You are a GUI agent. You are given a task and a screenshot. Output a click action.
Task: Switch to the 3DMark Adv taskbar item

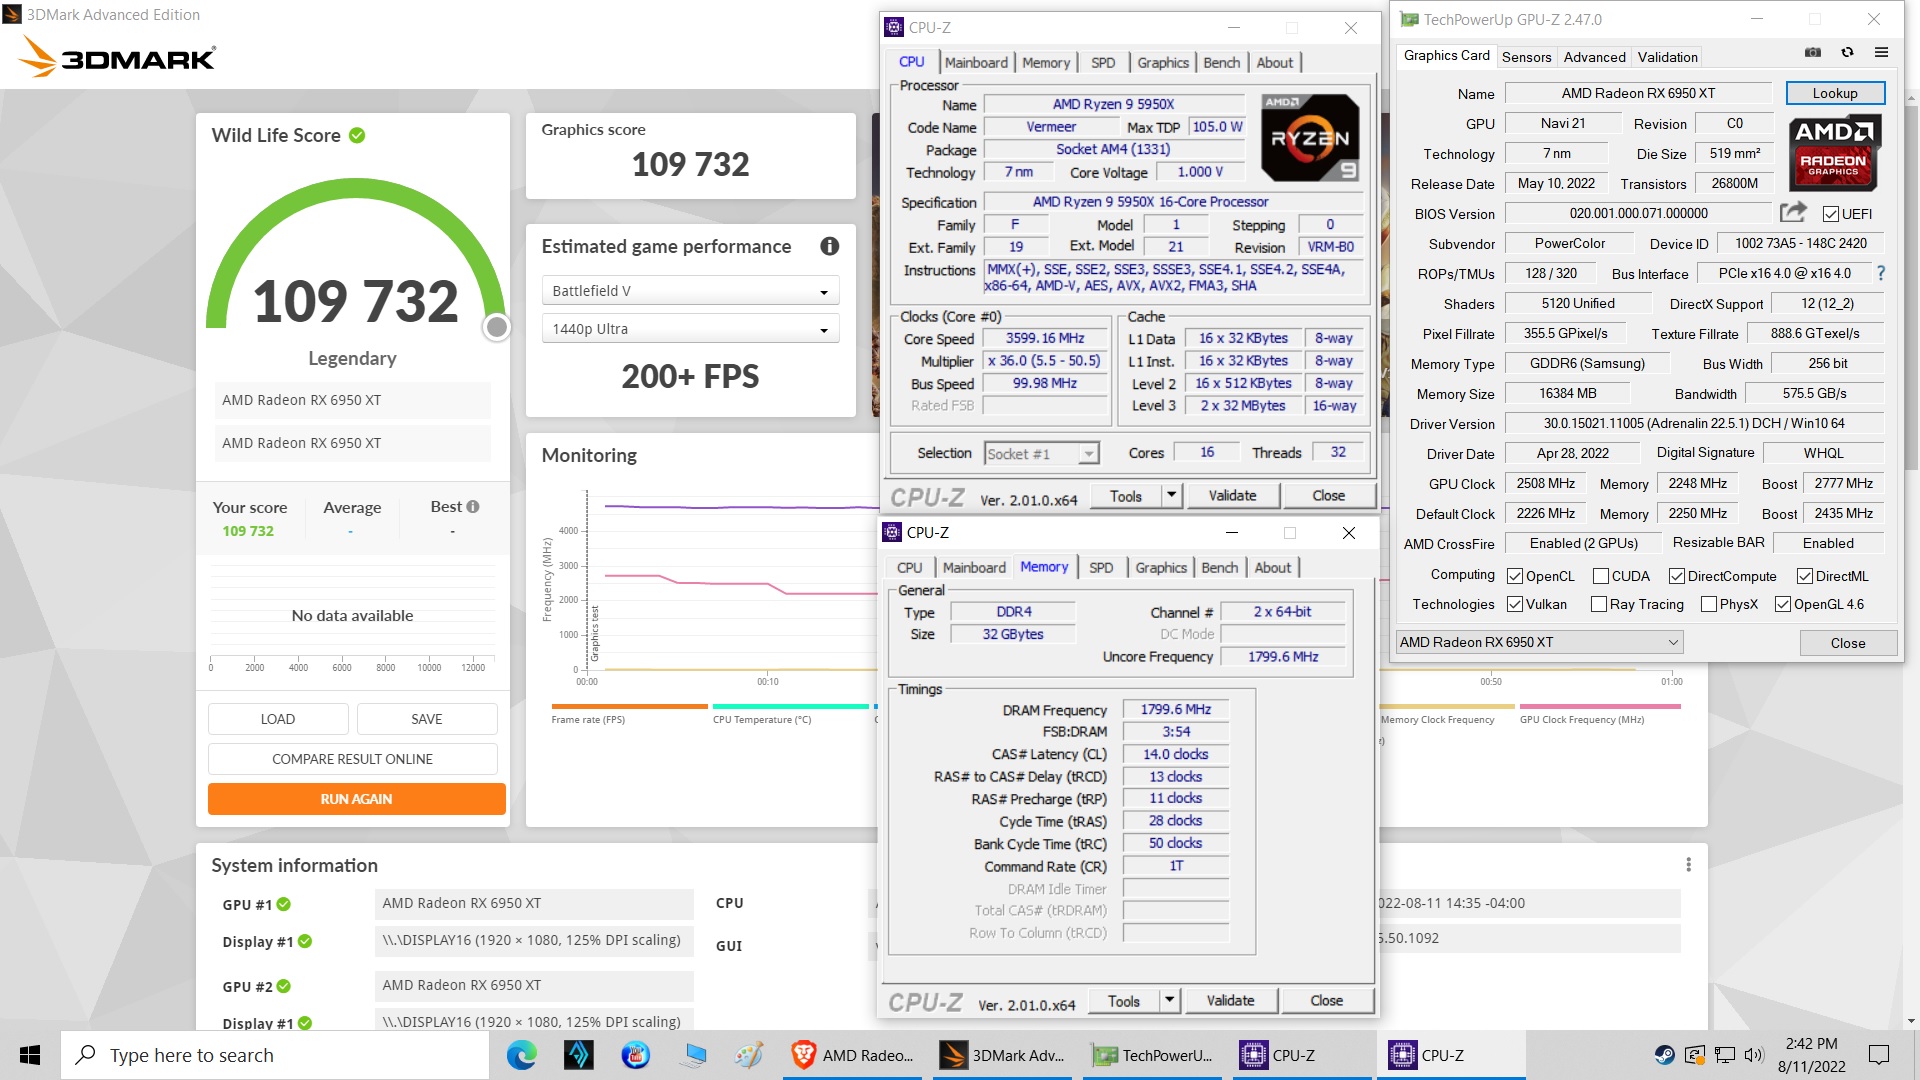(1002, 1055)
